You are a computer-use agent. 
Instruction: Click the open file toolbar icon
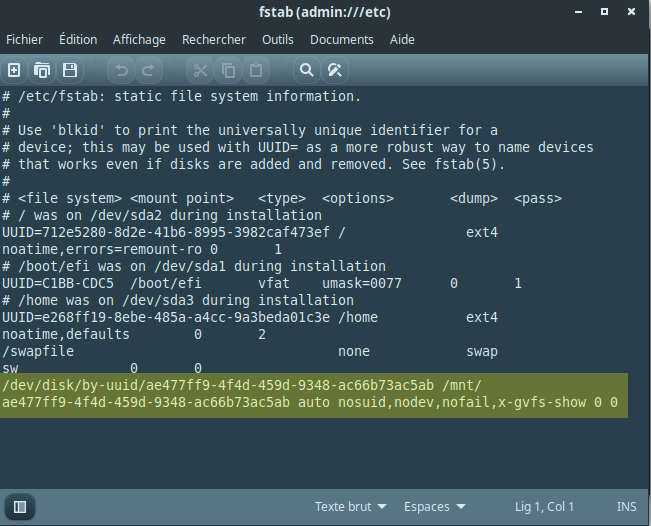pos(42,70)
